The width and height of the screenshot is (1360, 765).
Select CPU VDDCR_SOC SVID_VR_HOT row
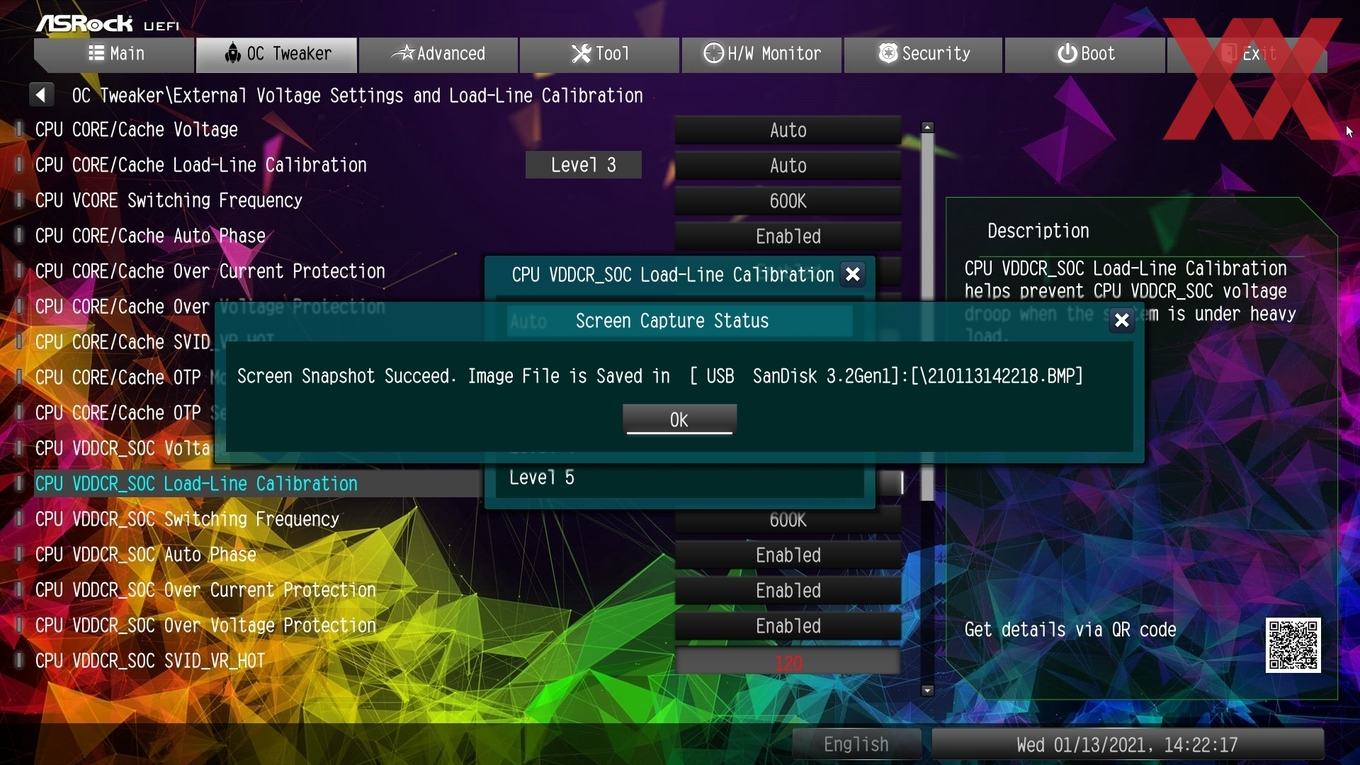150,661
